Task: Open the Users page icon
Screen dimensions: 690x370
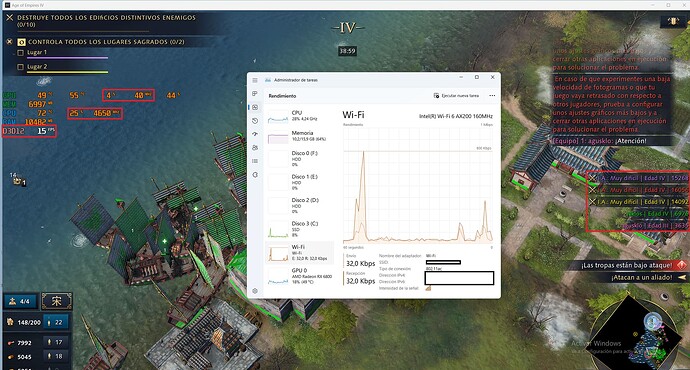Action: tap(255, 148)
